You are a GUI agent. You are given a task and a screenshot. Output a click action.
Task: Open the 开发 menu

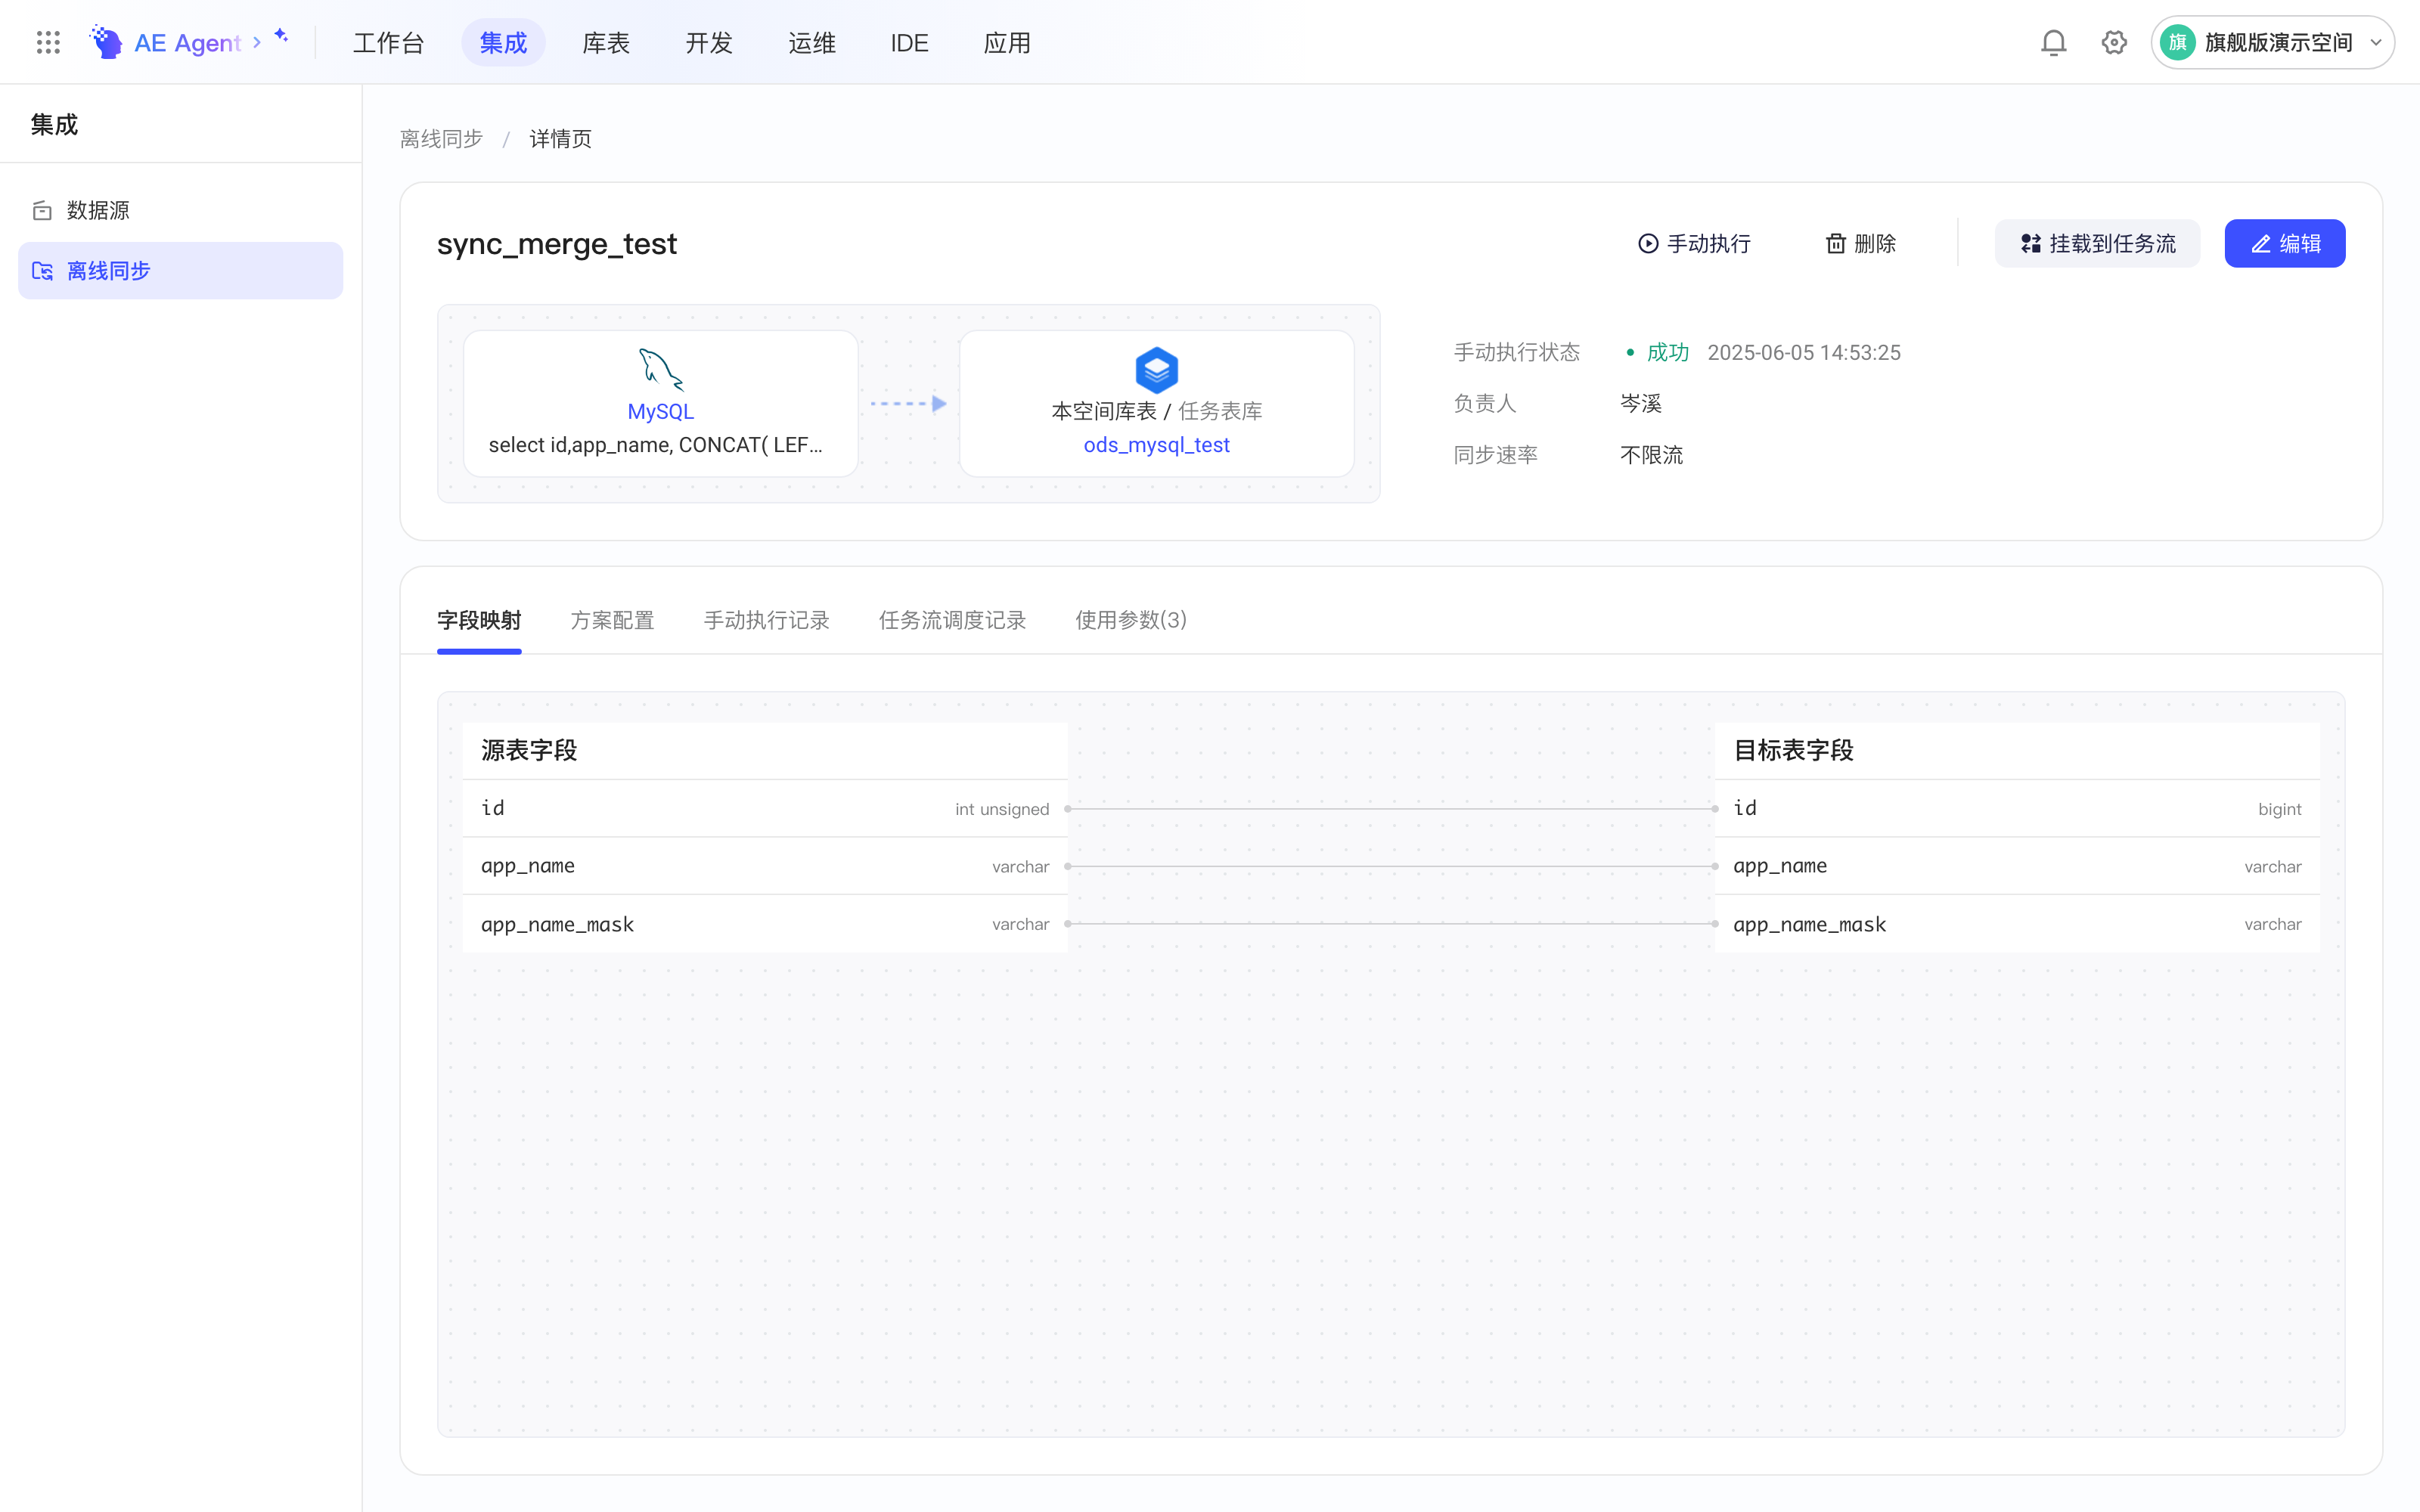coord(709,43)
